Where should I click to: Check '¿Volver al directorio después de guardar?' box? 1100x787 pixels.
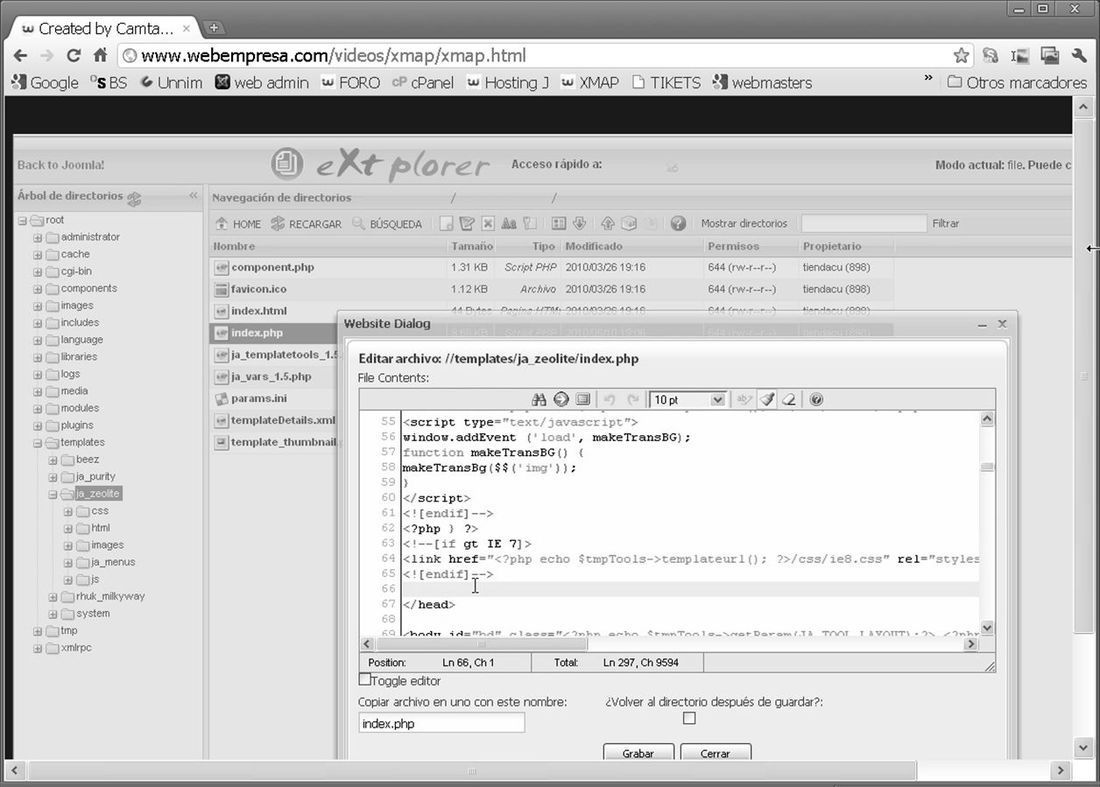point(689,718)
